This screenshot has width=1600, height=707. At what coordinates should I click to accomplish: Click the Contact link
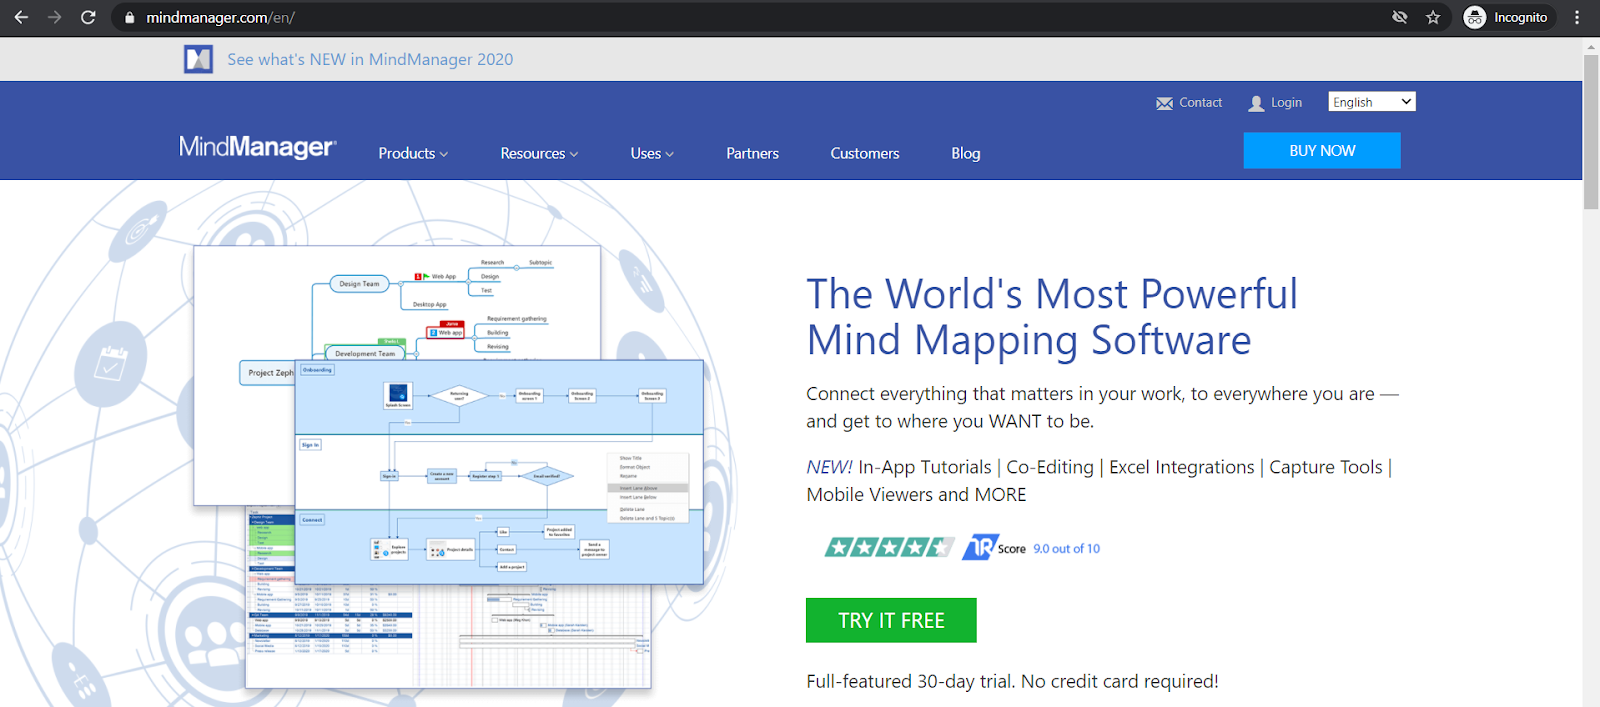pos(1200,102)
